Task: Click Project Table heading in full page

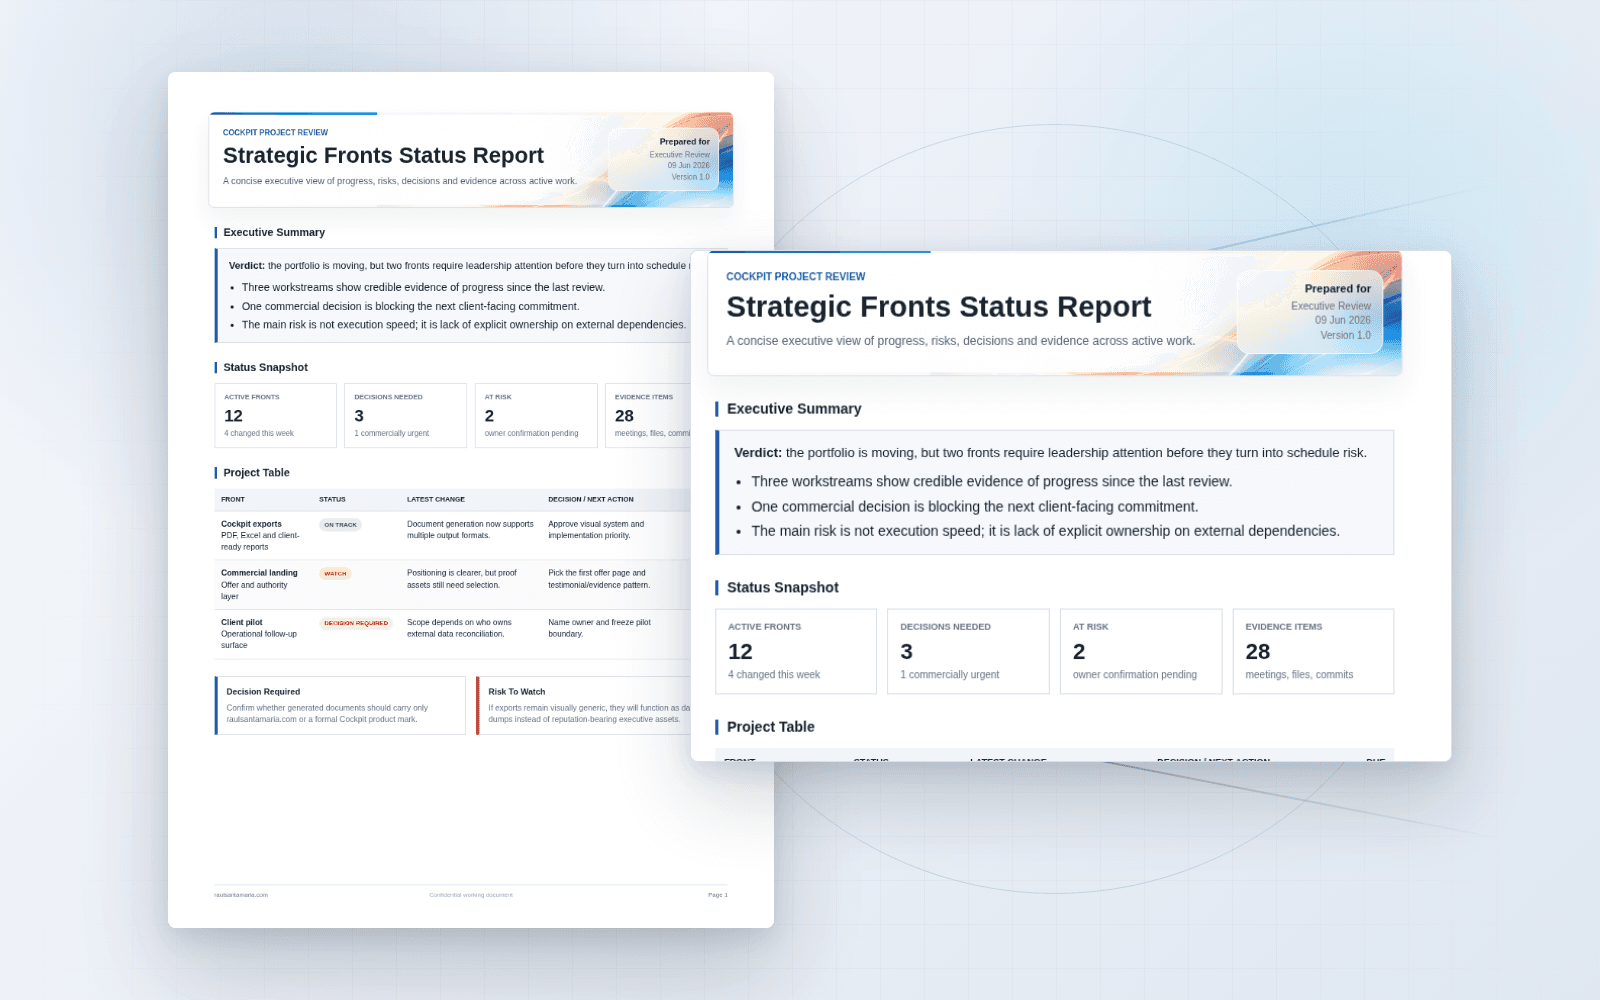Action: 256,472
